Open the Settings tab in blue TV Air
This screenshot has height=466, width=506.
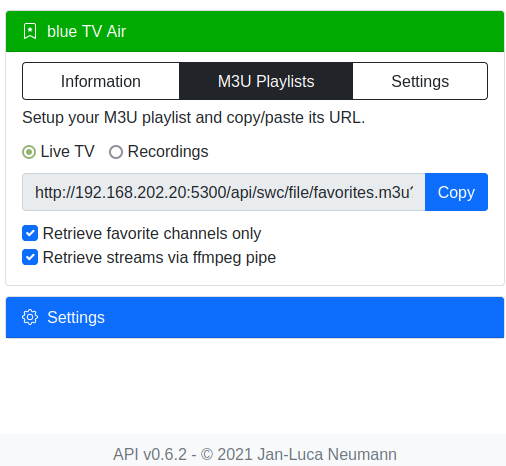(x=420, y=81)
